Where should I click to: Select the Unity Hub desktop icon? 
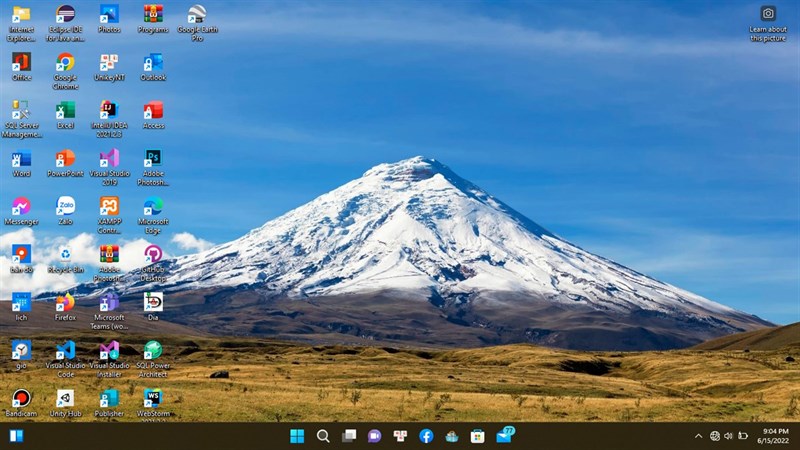(65, 403)
